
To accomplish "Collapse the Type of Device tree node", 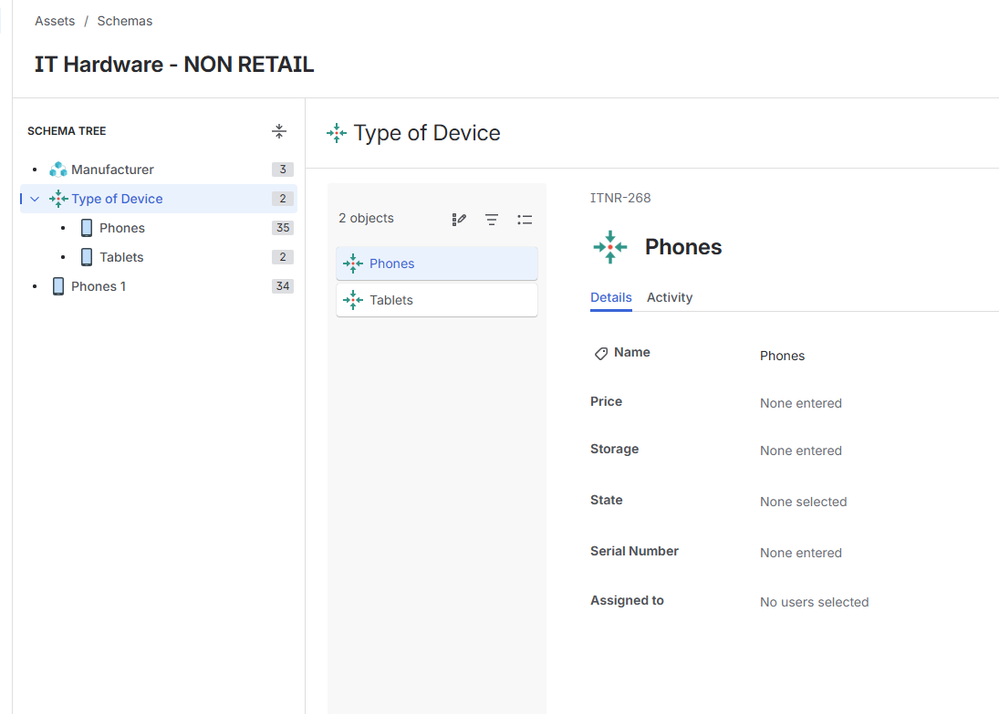I will point(35,199).
